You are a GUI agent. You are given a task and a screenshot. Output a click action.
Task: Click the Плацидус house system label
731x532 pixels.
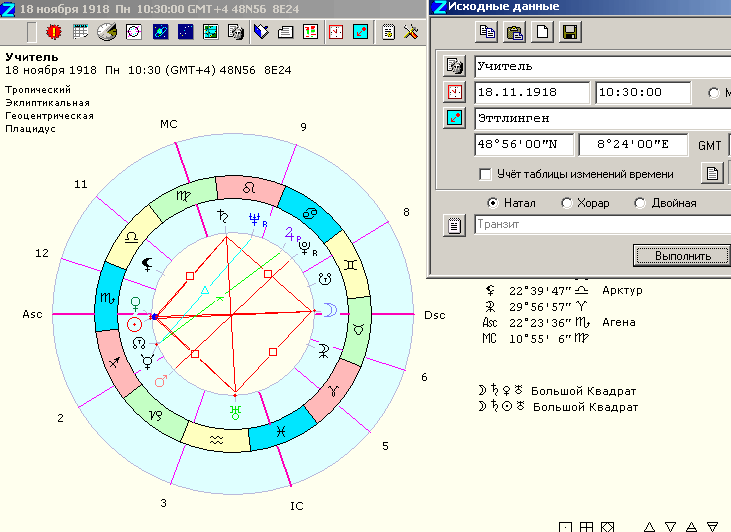[30, 129]
